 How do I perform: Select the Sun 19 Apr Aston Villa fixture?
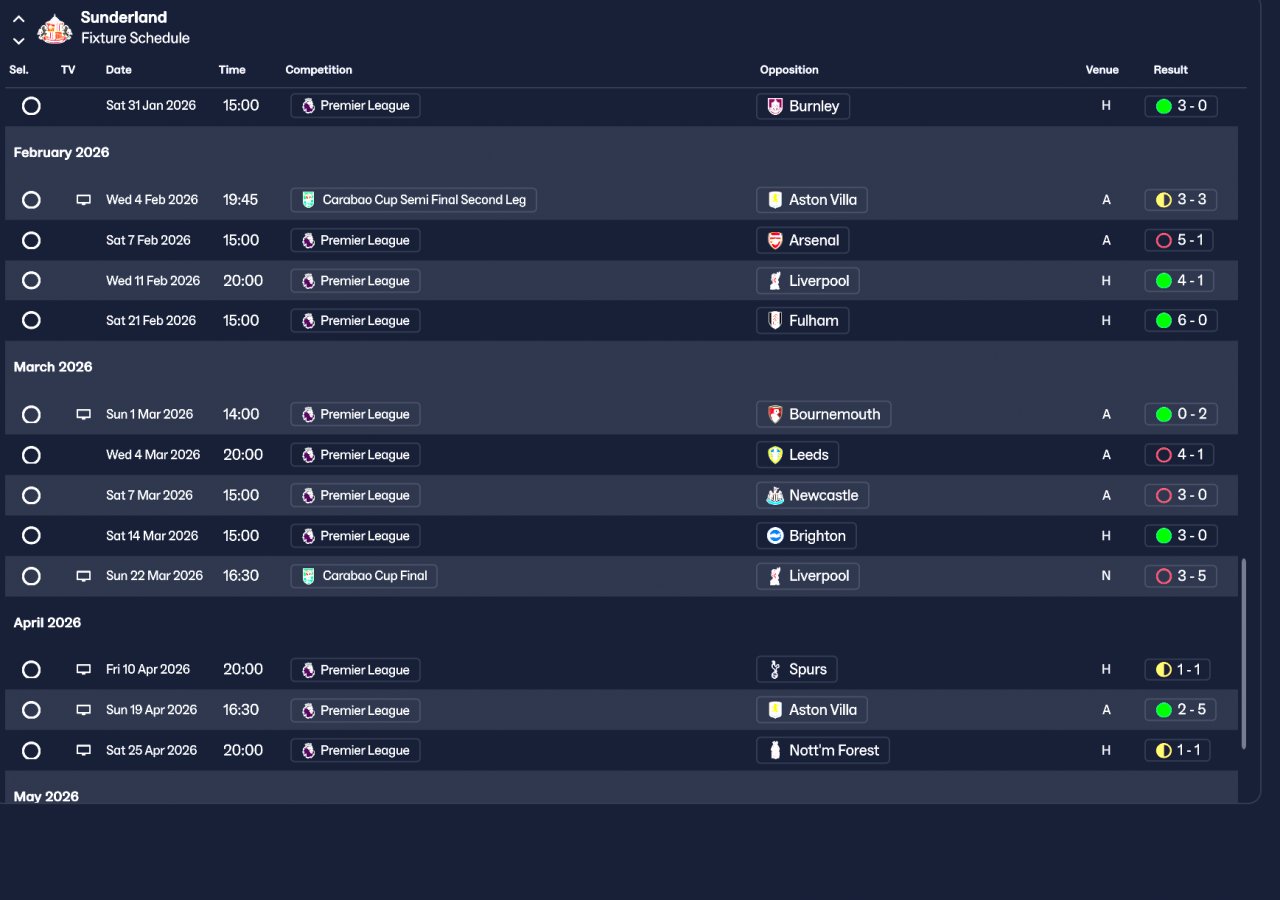(x=31, y=710)
